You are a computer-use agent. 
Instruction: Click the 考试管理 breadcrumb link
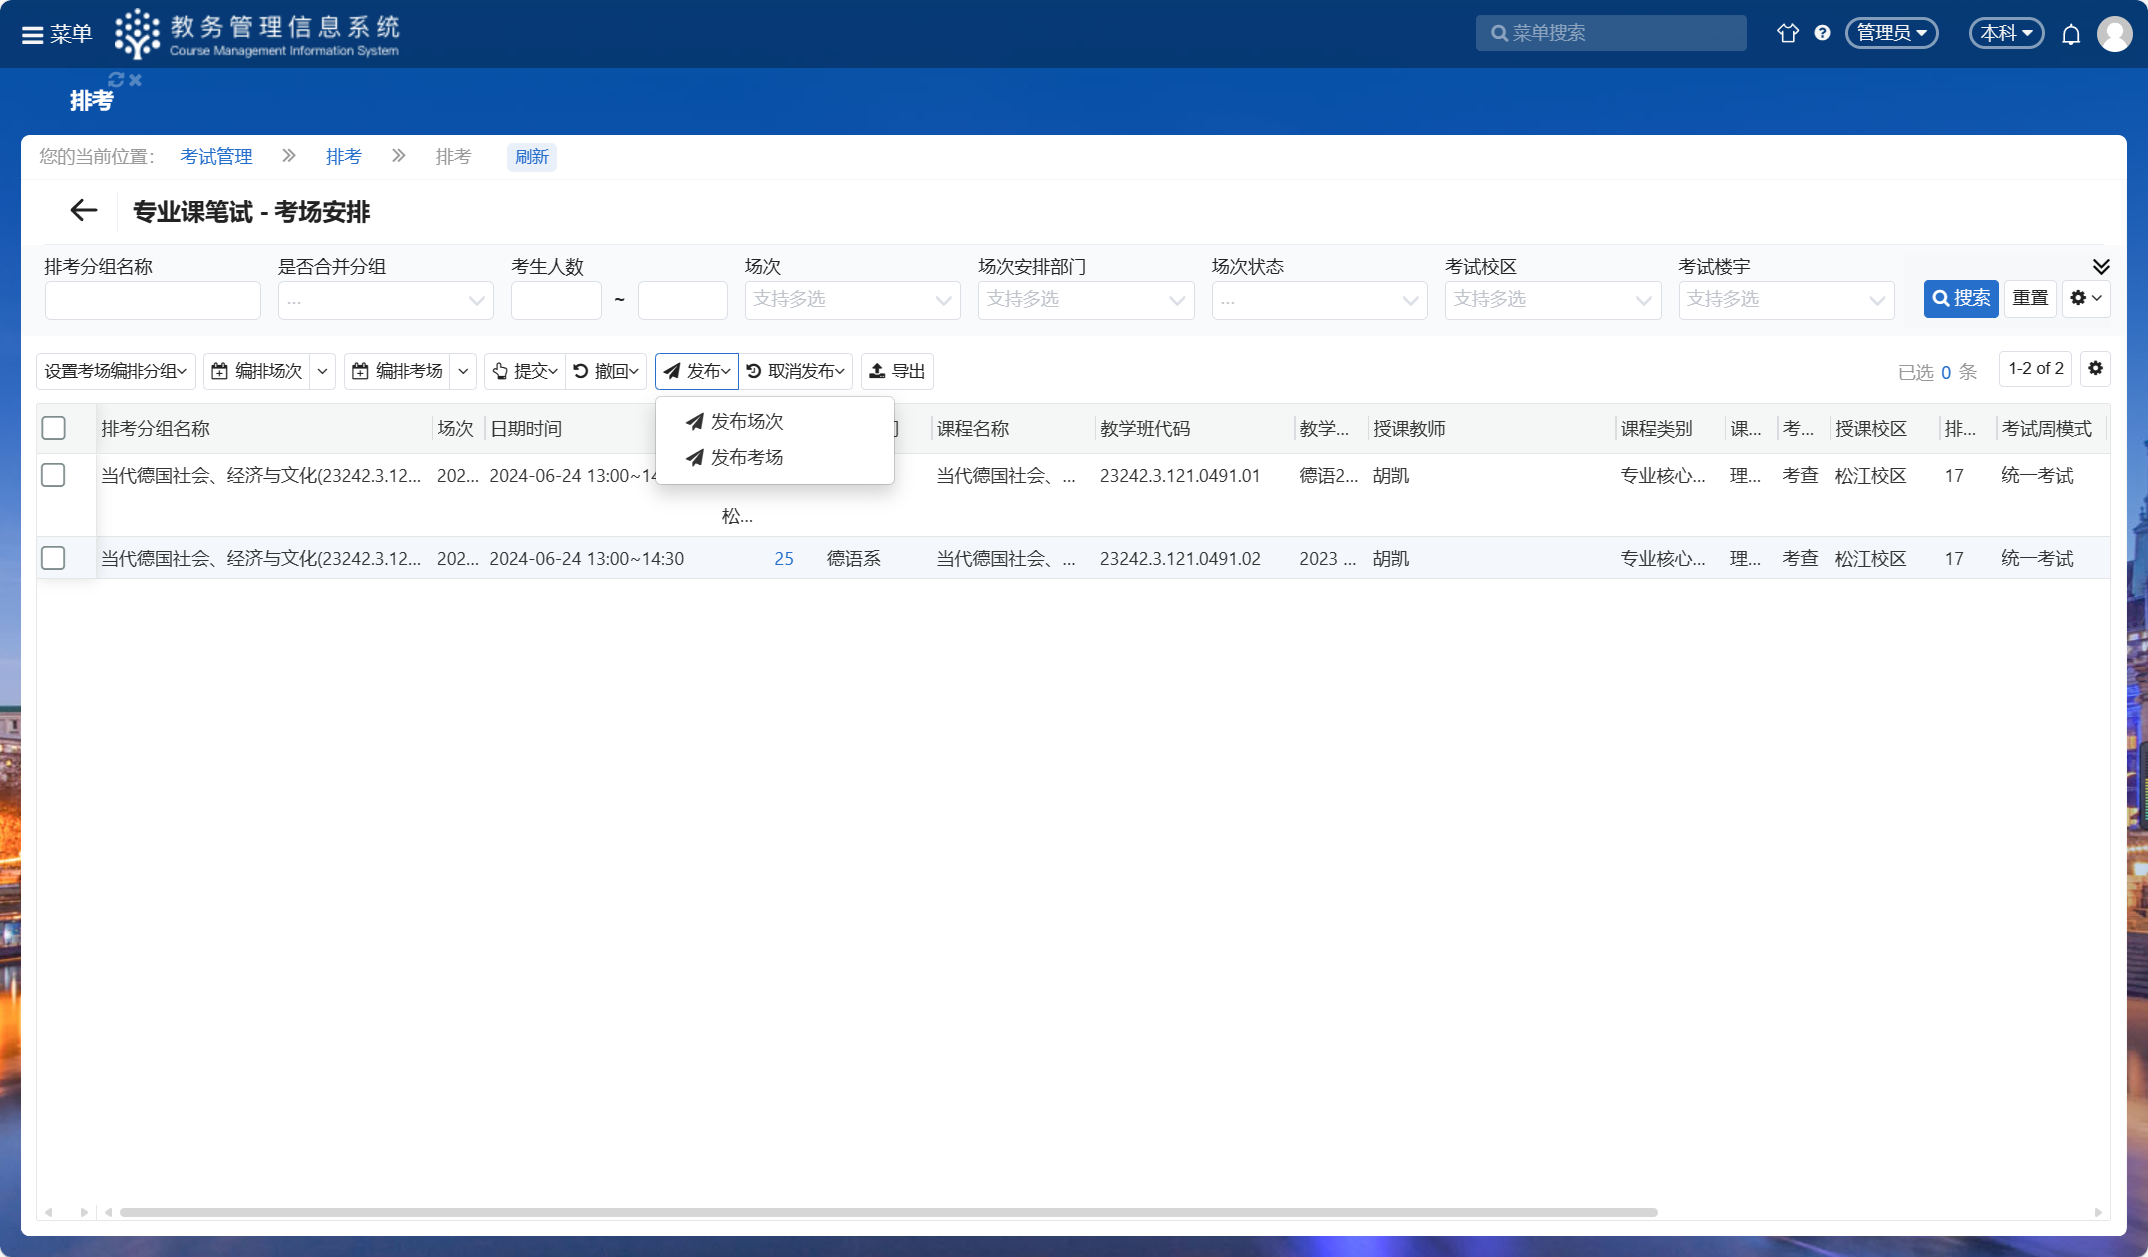(x=216, y=157)
